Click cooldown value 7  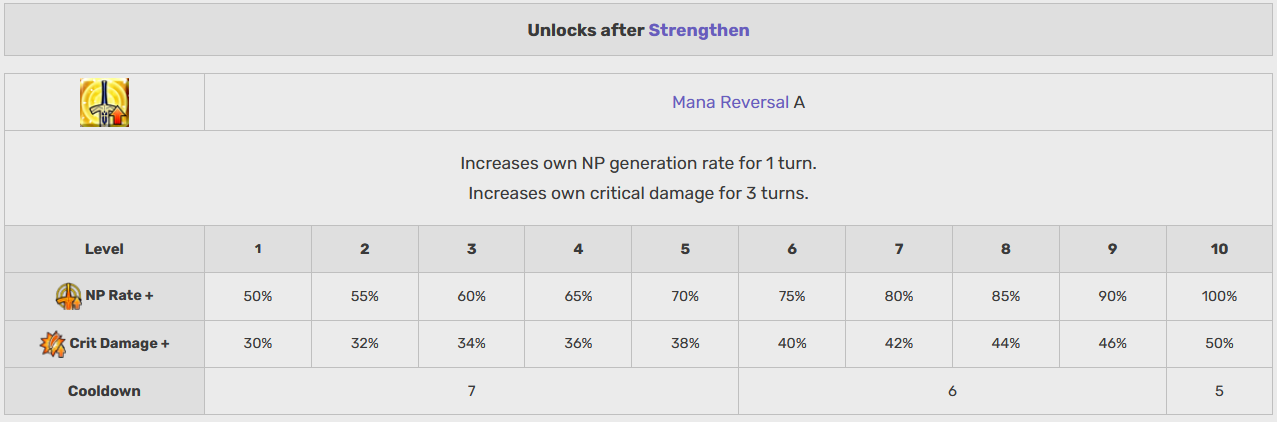[x=471, y=391]
